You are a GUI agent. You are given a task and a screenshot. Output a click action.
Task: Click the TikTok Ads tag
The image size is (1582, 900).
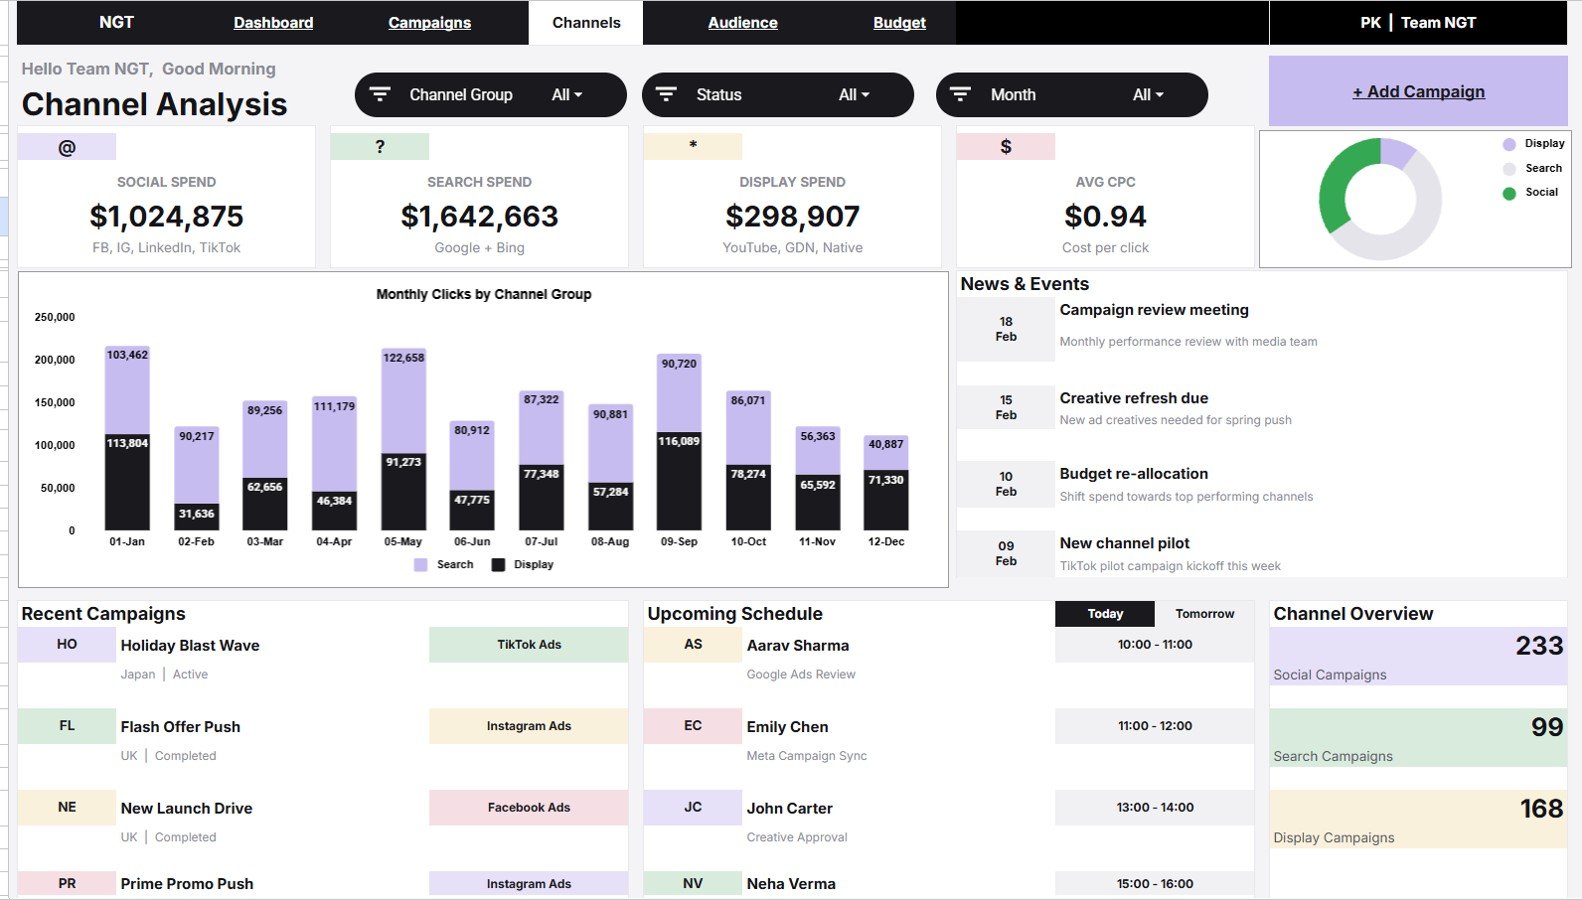(529, 645)
